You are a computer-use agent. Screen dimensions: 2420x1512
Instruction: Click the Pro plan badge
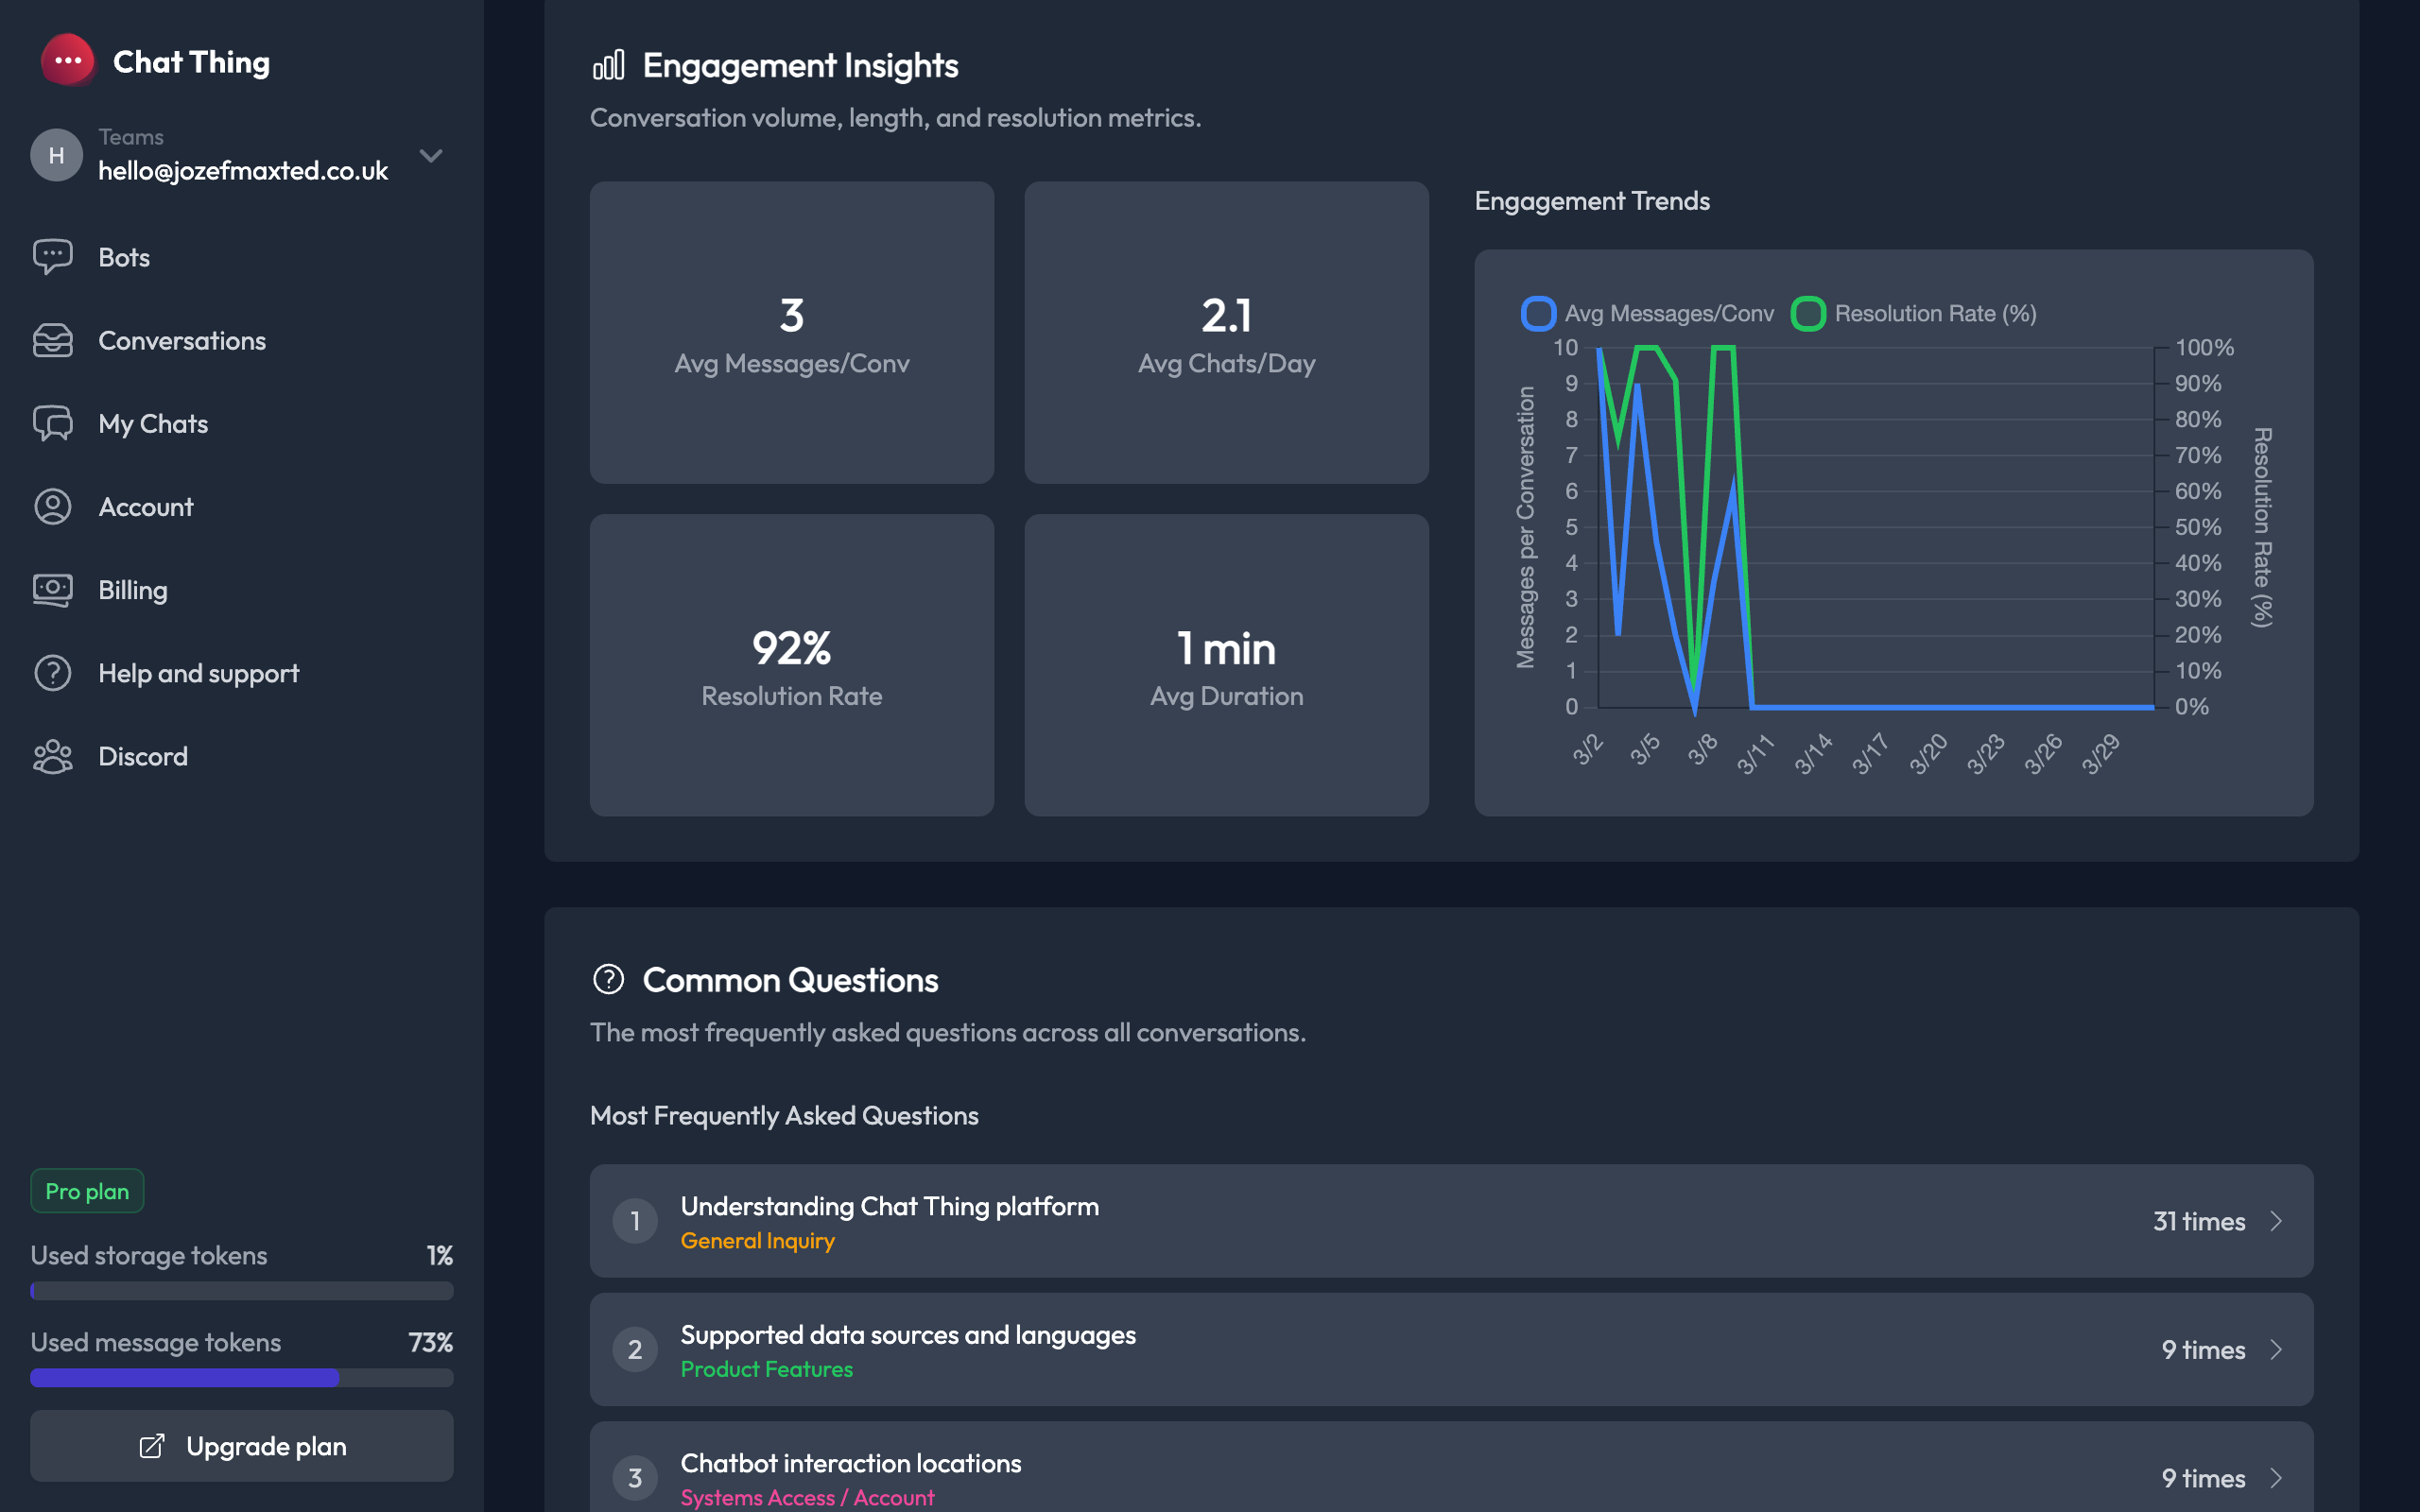coord(86,1191)
